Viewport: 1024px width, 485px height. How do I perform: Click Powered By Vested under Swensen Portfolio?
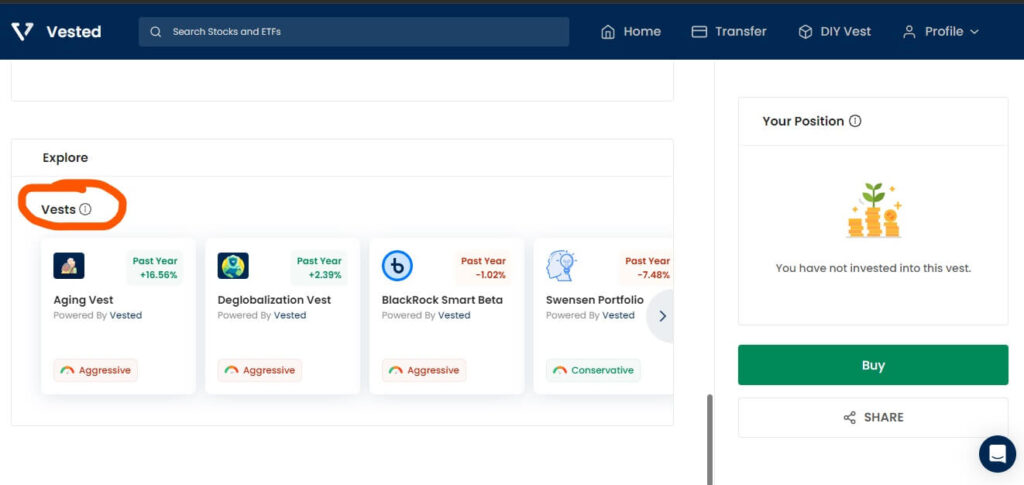590,315
